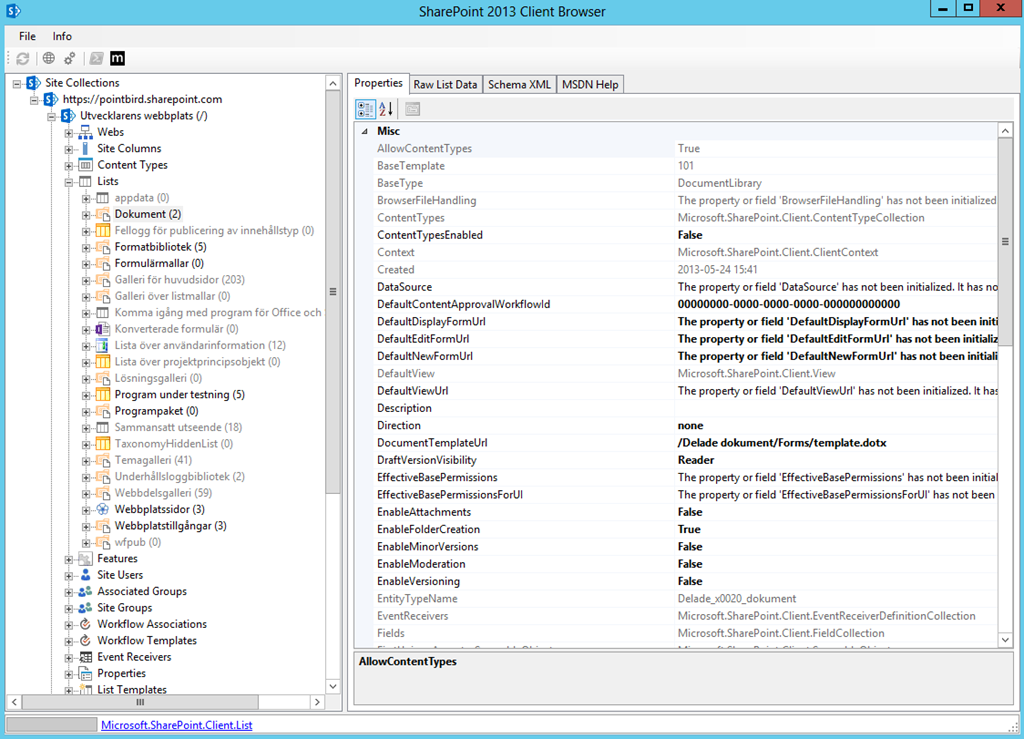Screen dimensions: 1024x739
Task: Collapse the Utvecklarens webbplats node
Action: click(52, 116)
